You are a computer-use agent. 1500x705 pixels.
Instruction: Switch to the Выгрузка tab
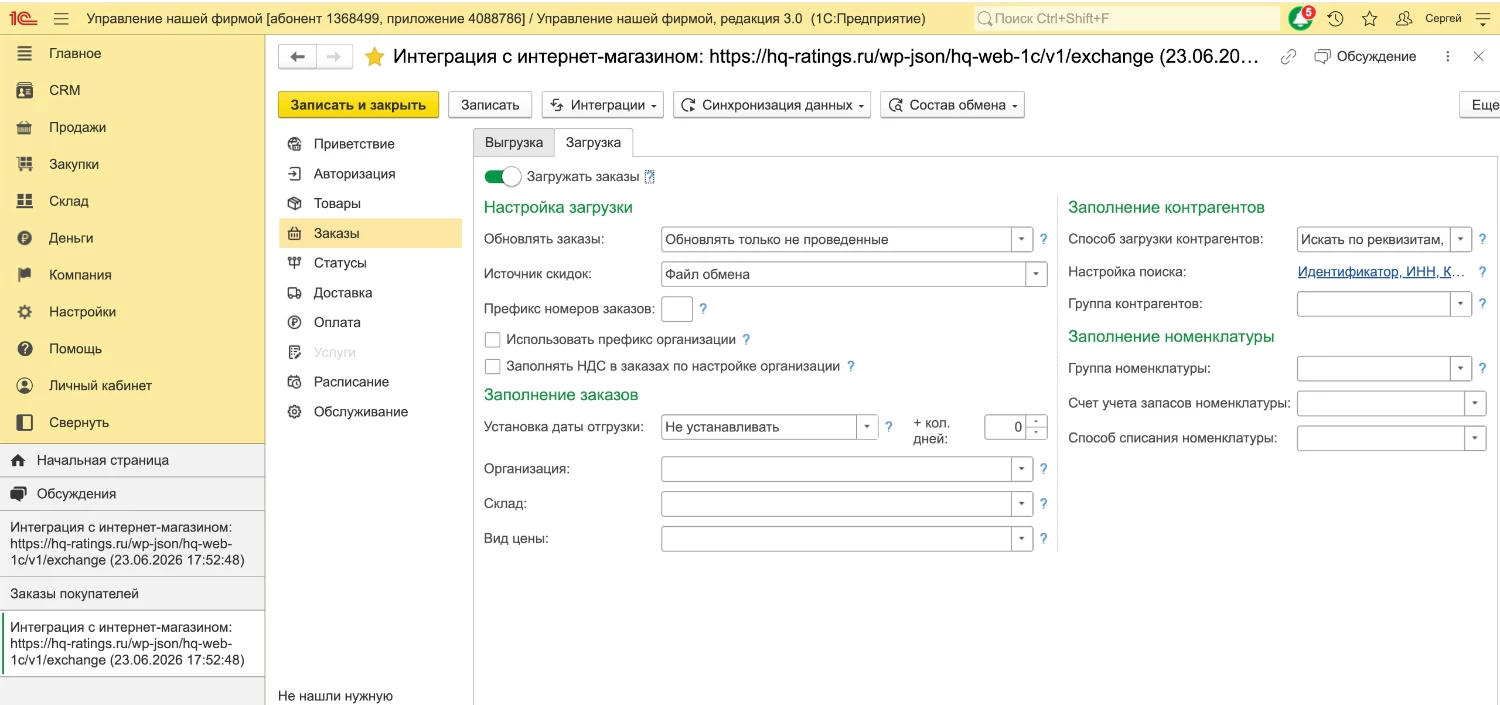pos(514,143)
